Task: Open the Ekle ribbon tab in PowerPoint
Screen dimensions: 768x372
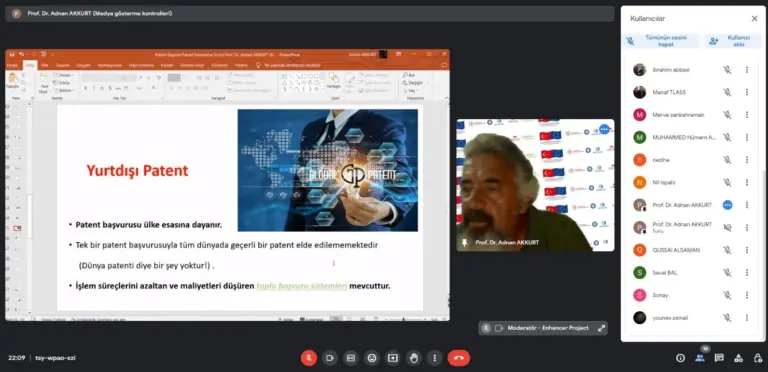Action: point(45,65)
